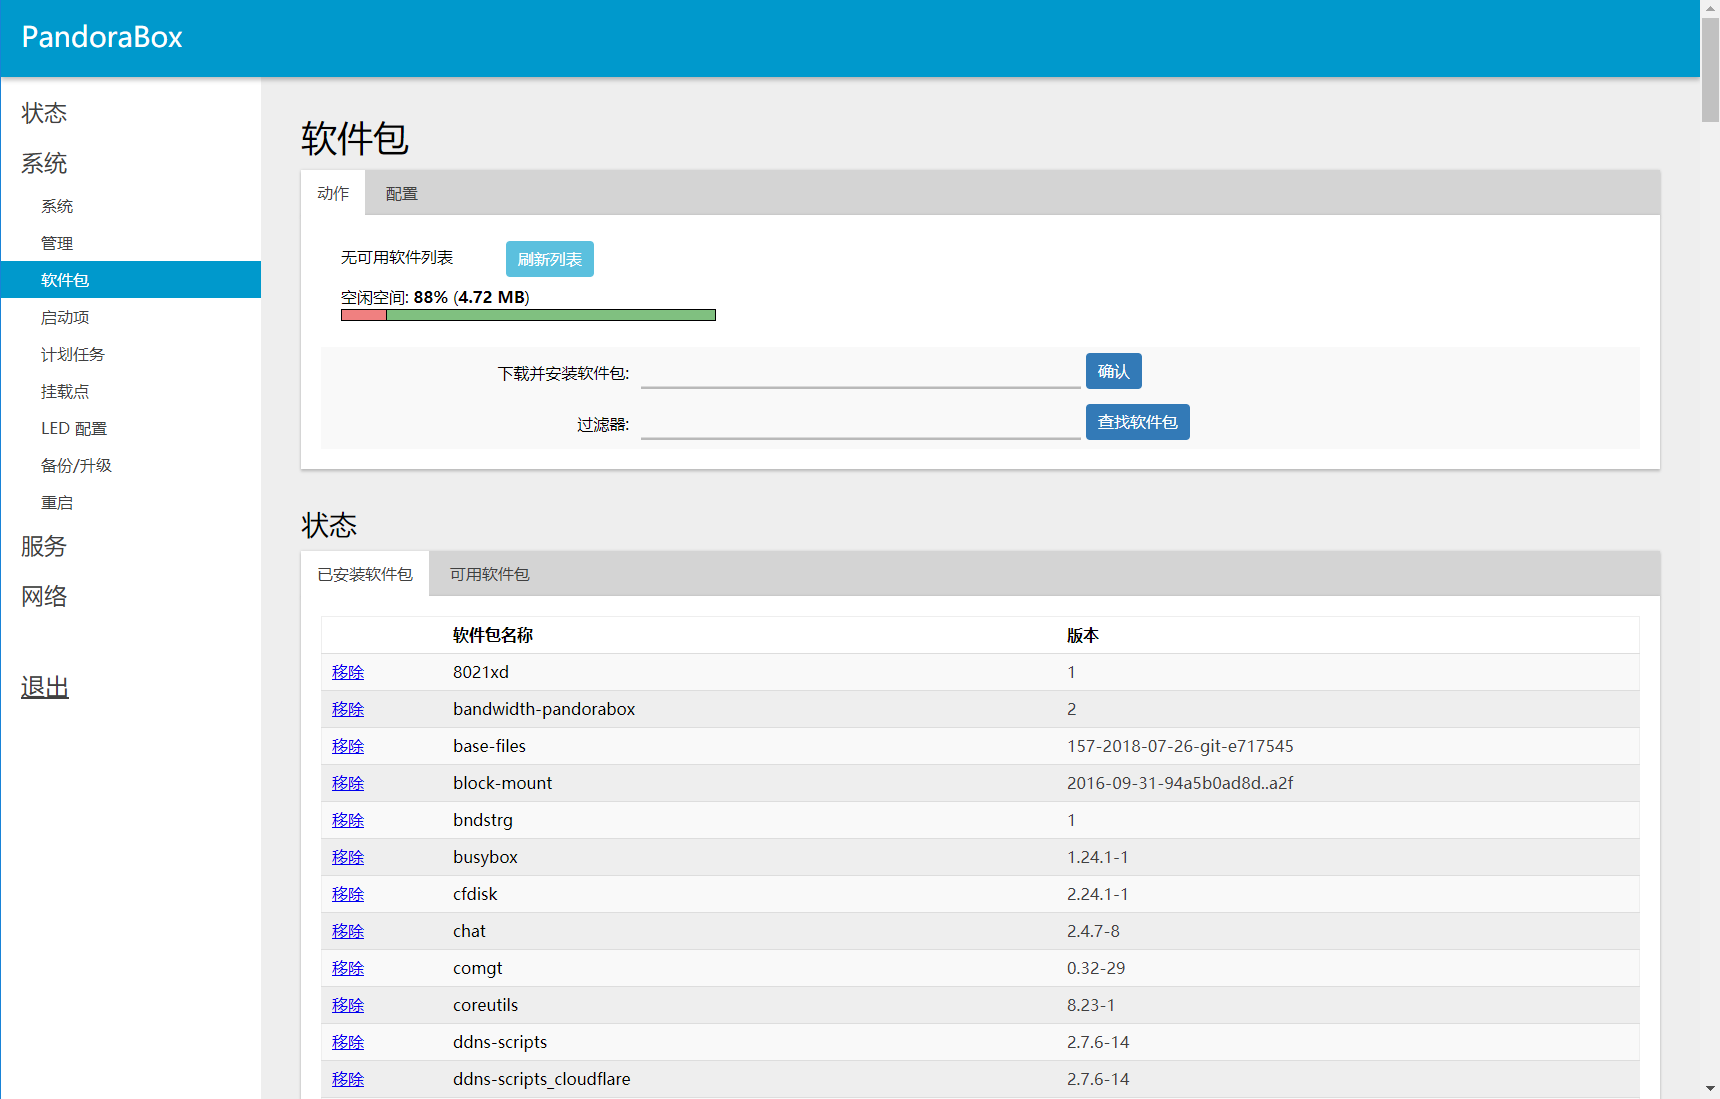Click the free space usage bar
The image size is (1720, 1099).
[528, 315]
